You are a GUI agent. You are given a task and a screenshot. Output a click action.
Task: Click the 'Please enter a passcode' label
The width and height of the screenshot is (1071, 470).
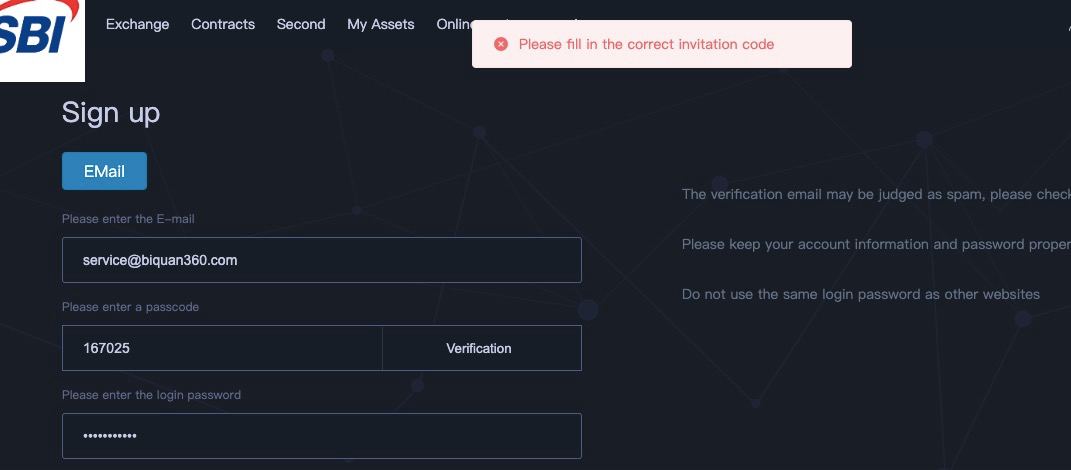click(x=130, y=307)
